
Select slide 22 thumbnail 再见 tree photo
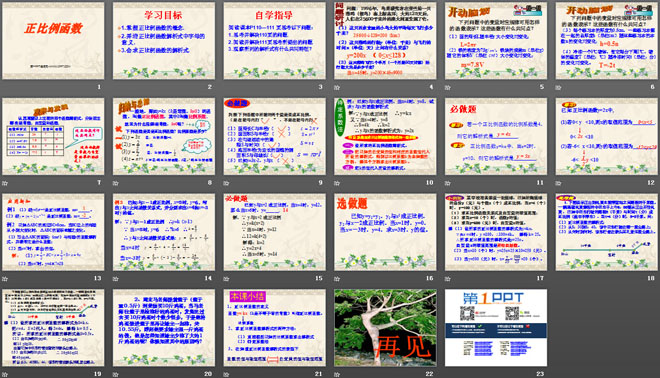(x=385, y=327)
